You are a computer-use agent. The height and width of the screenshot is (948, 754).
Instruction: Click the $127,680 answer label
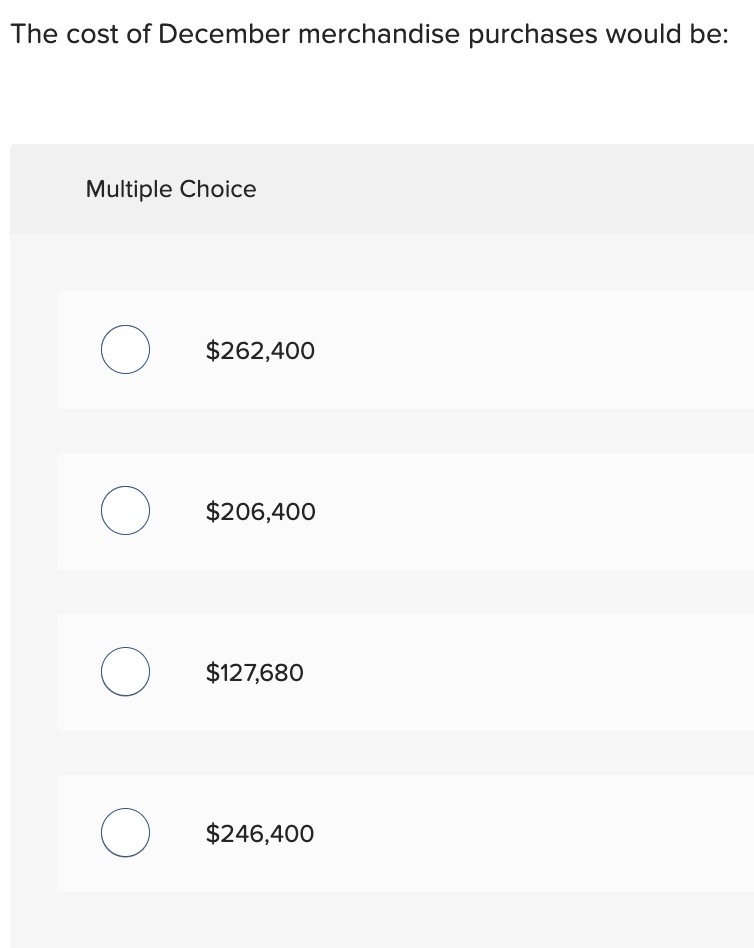254,673
